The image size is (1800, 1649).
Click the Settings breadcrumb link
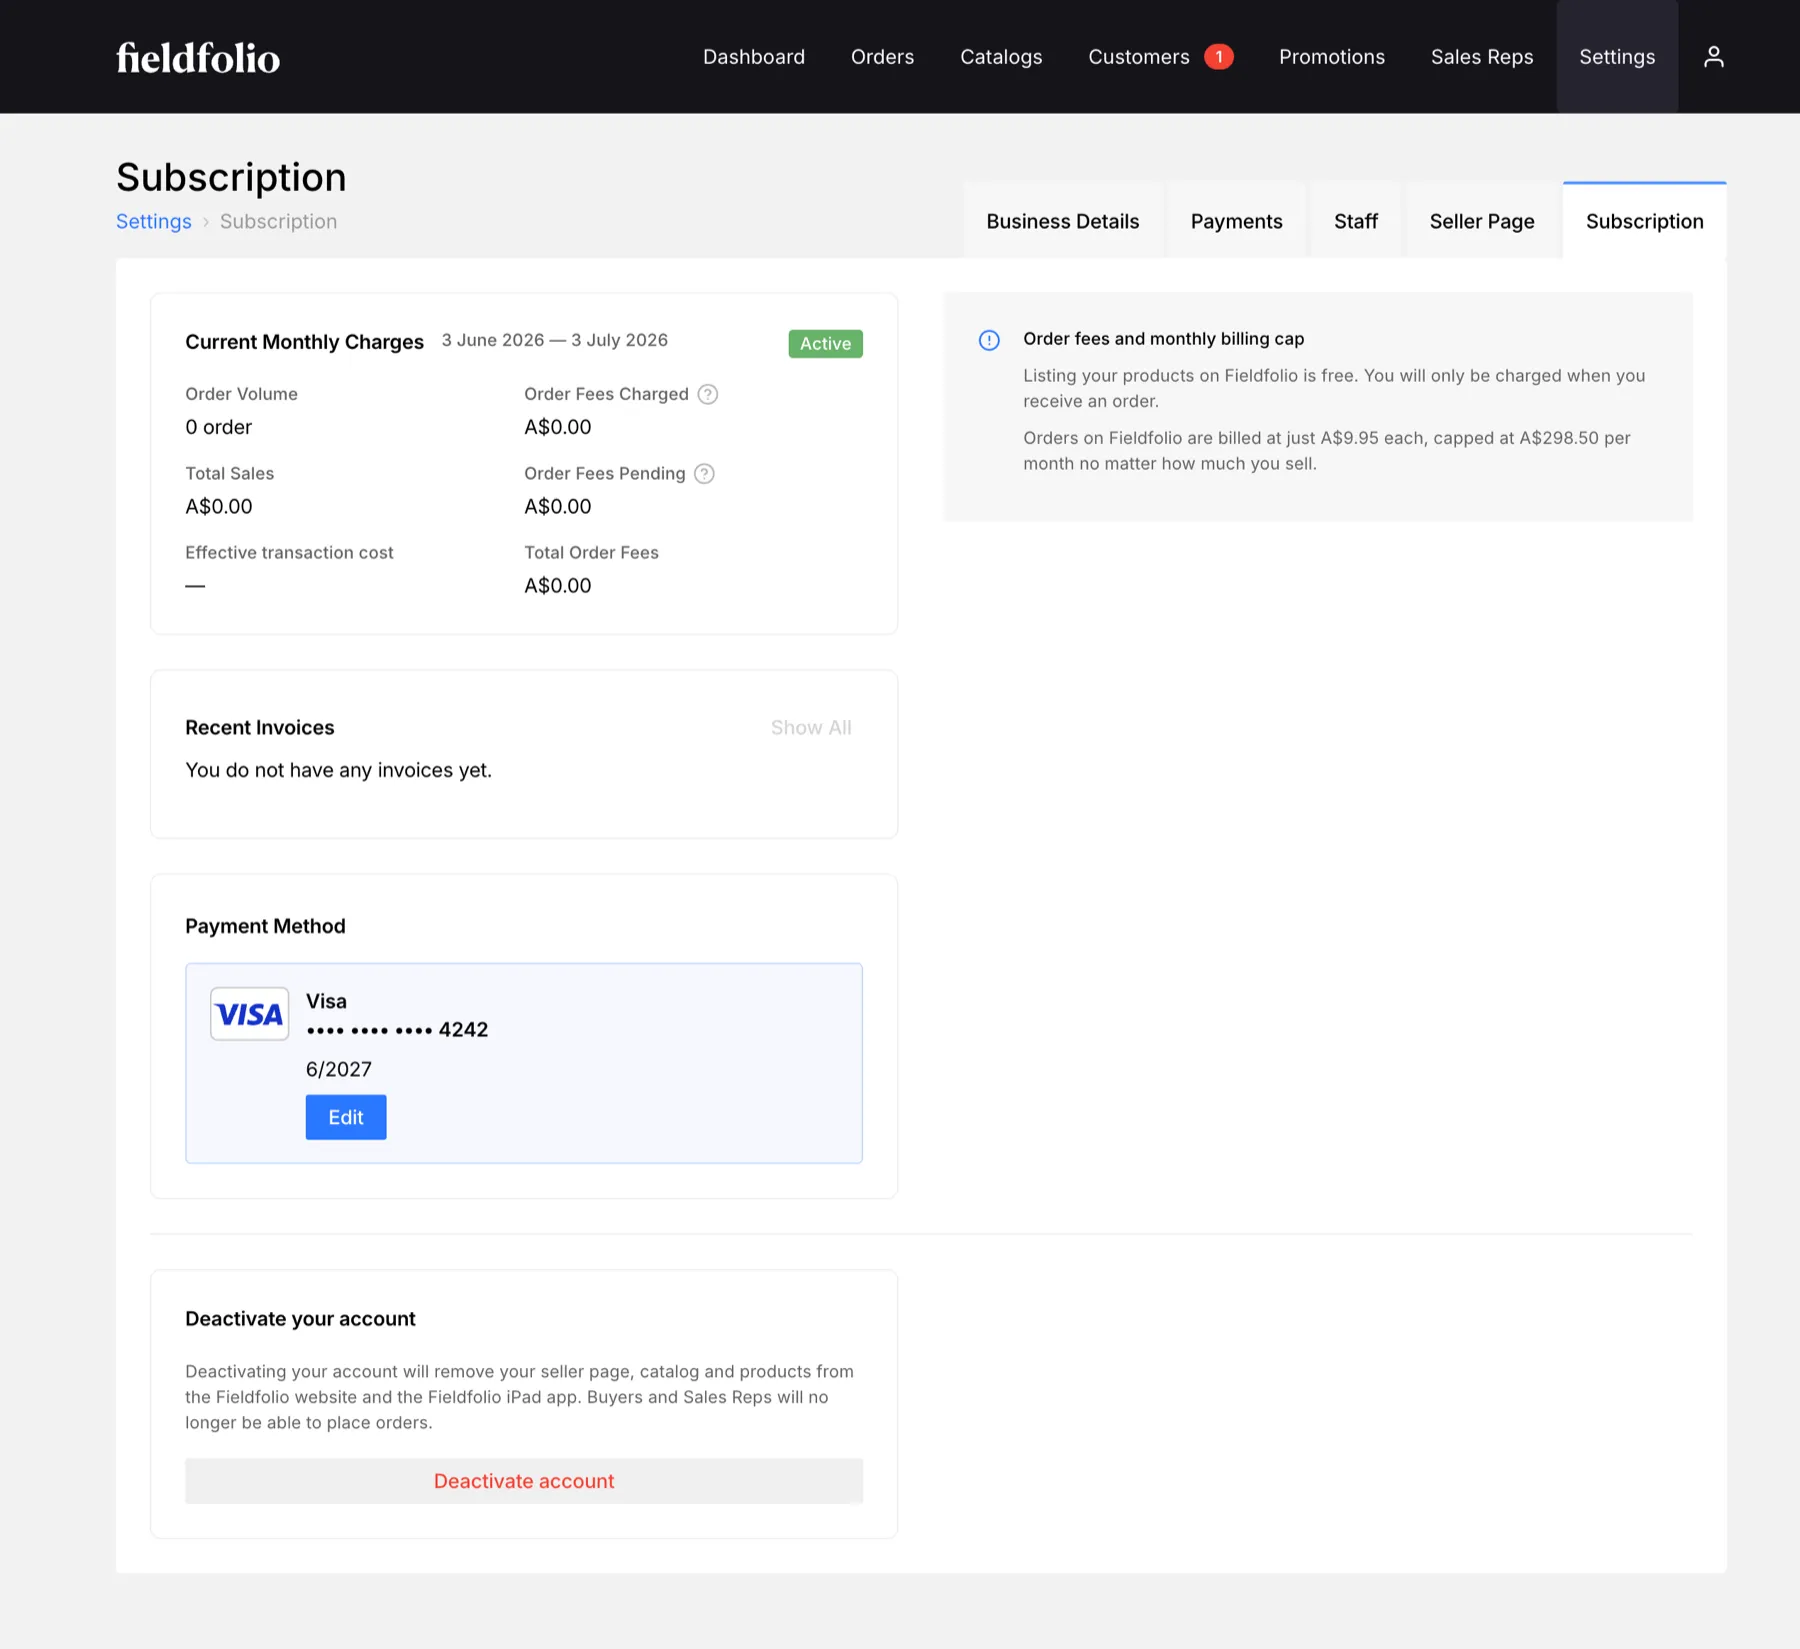coord(153,222)
